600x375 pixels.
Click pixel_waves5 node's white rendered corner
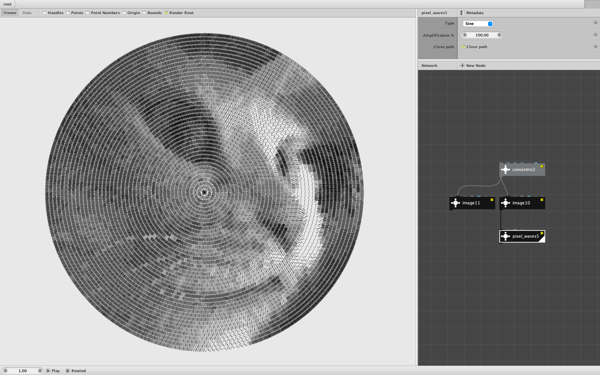(543, 240)
